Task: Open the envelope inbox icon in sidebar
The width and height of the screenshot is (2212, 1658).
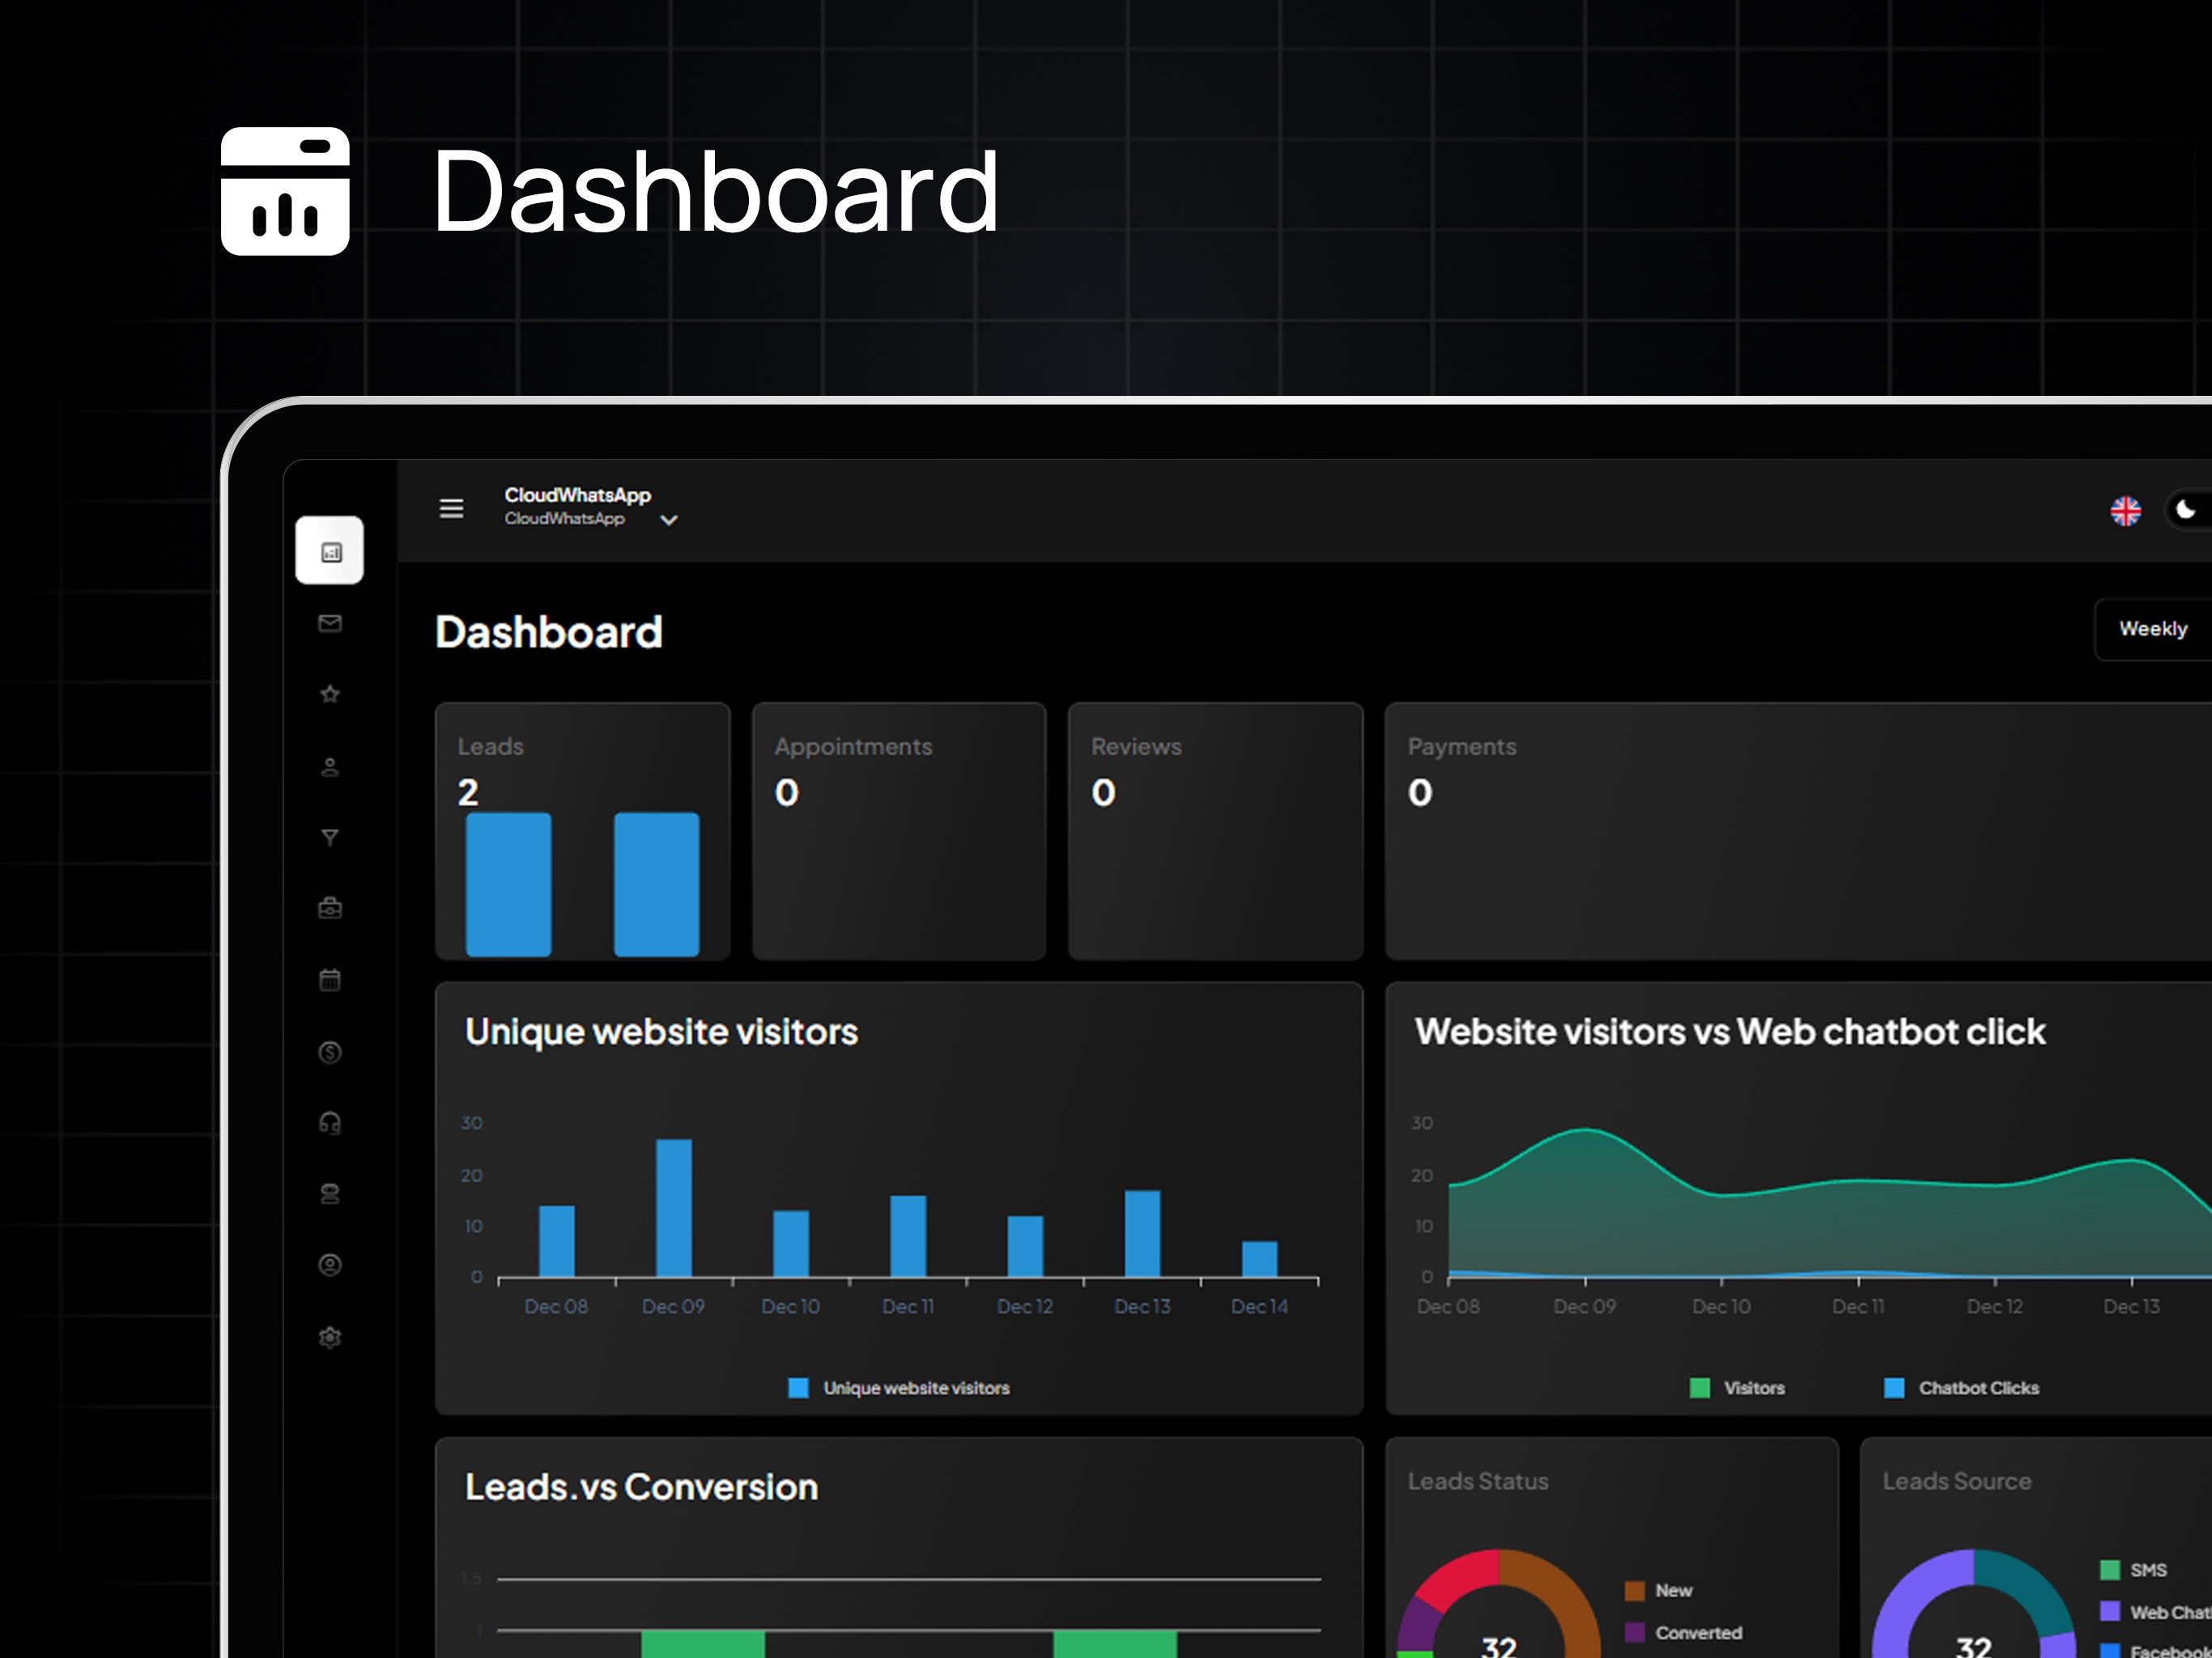Action: 330,624
